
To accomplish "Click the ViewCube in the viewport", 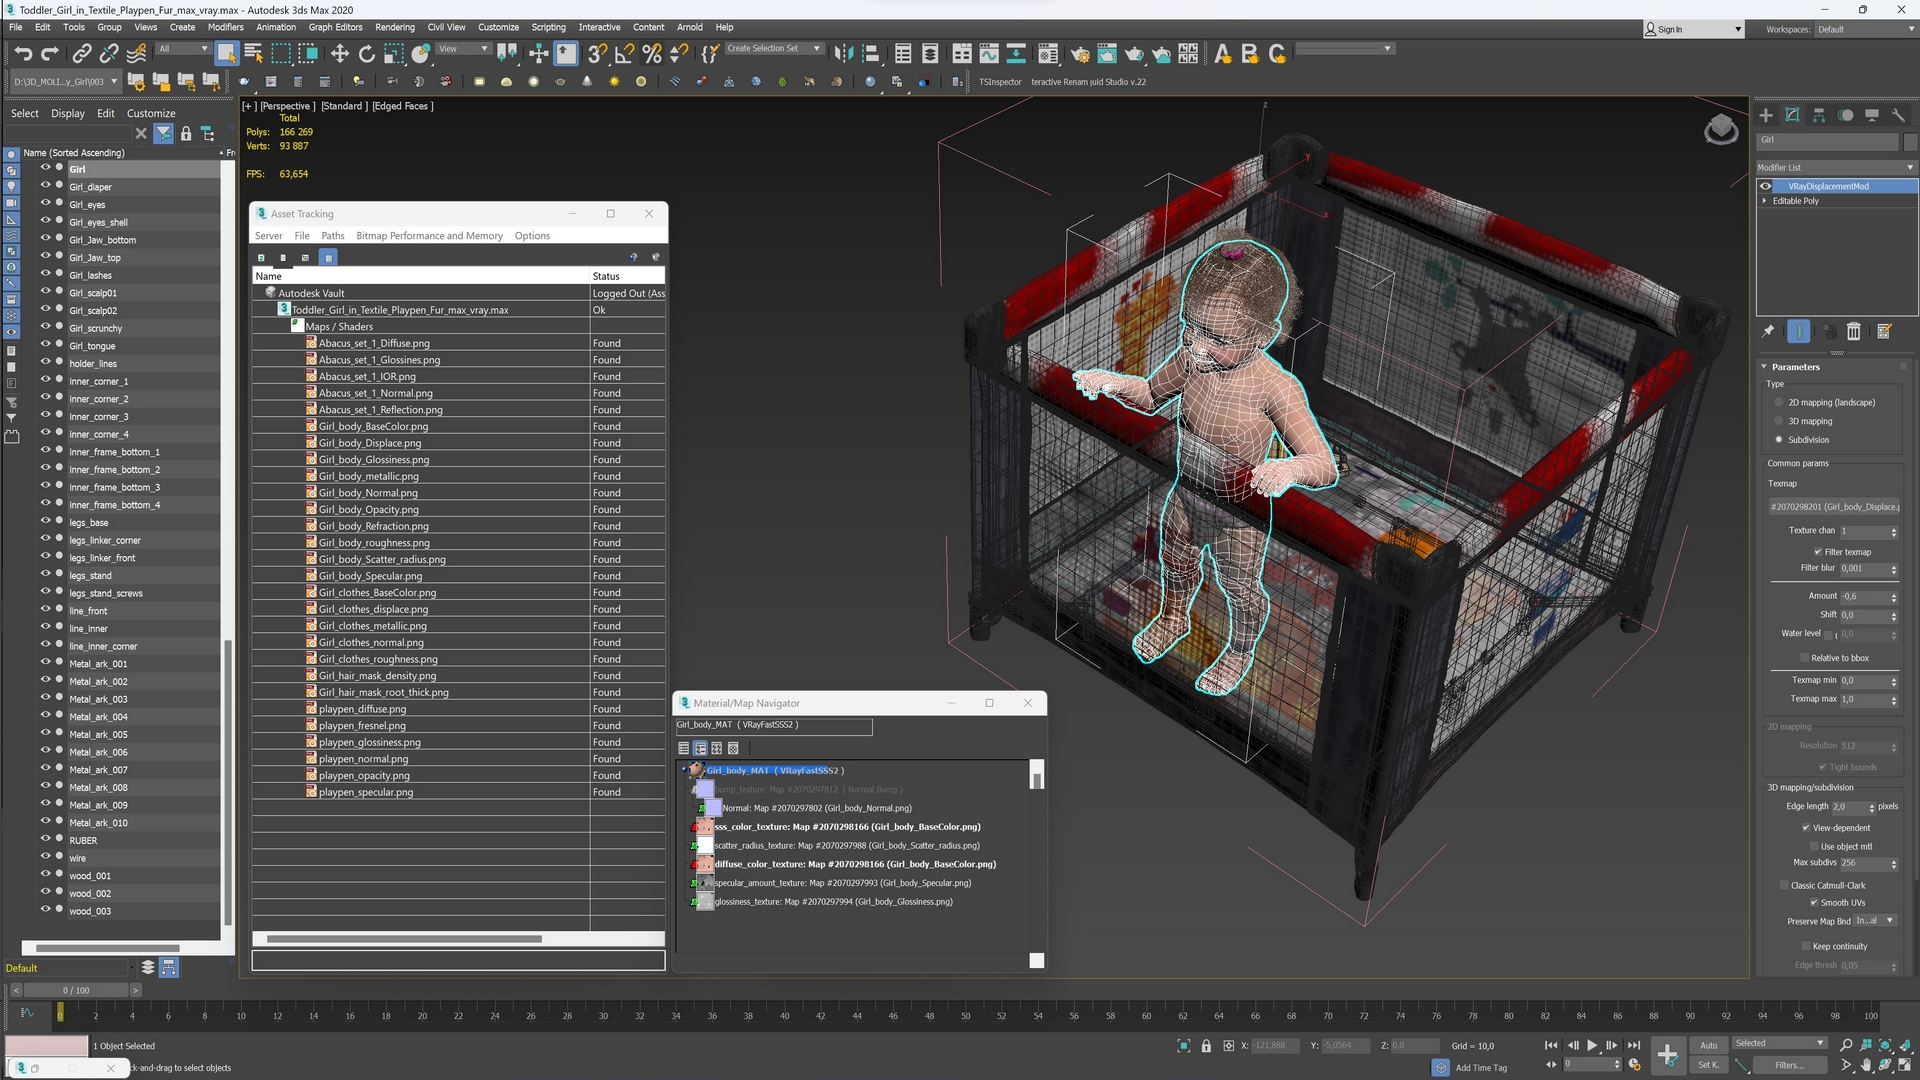I will [x=1721, y=129].
